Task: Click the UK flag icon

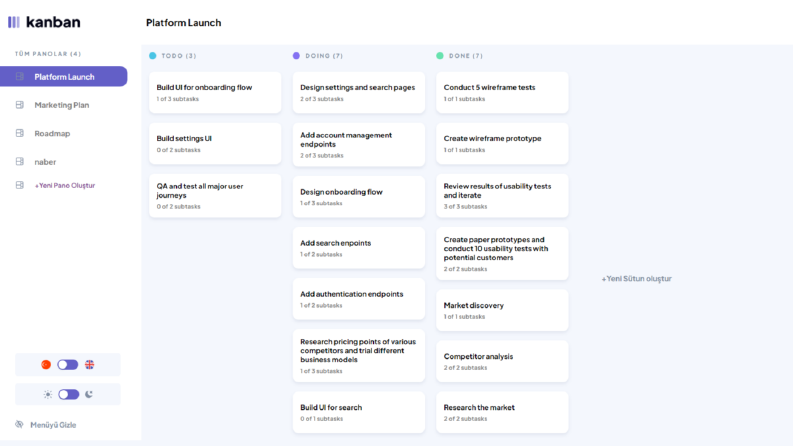Action: 90,365
